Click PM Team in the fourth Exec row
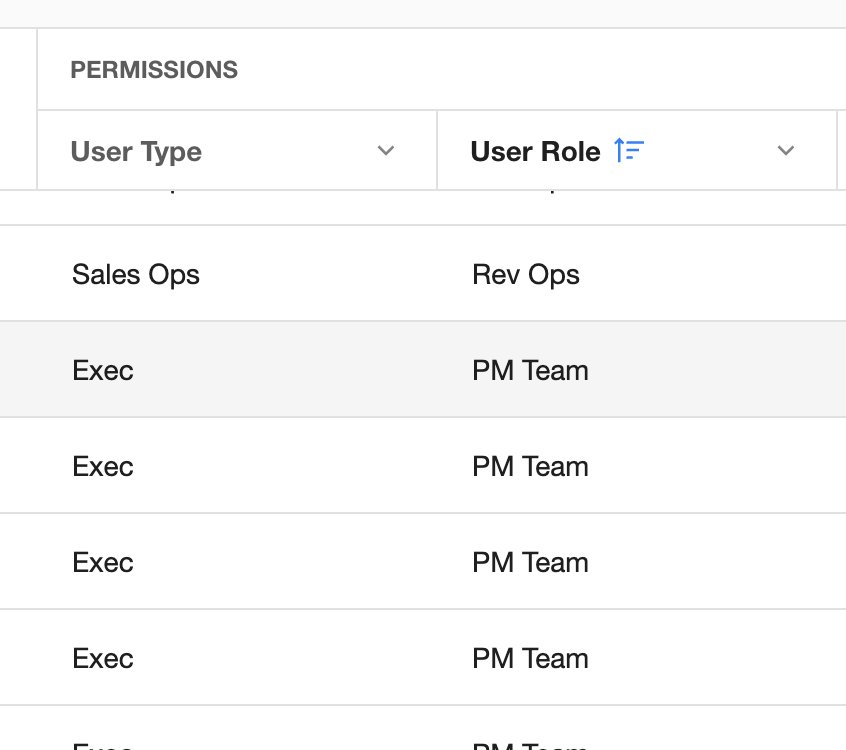The height and width of the screenshot is (750, 846). click(x=530, y=659)
